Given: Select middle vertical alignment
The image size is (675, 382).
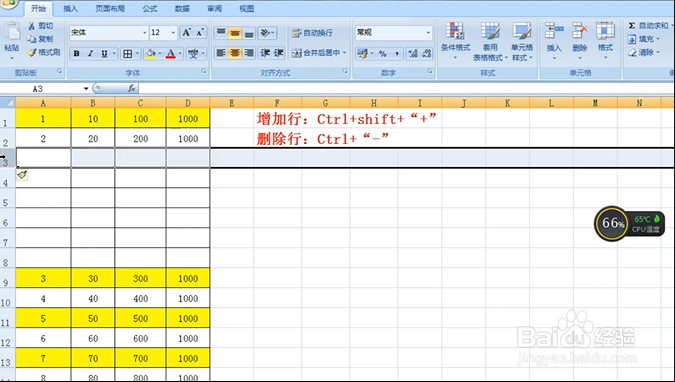Looking at the screenshot, I should [x=235, y=33].
